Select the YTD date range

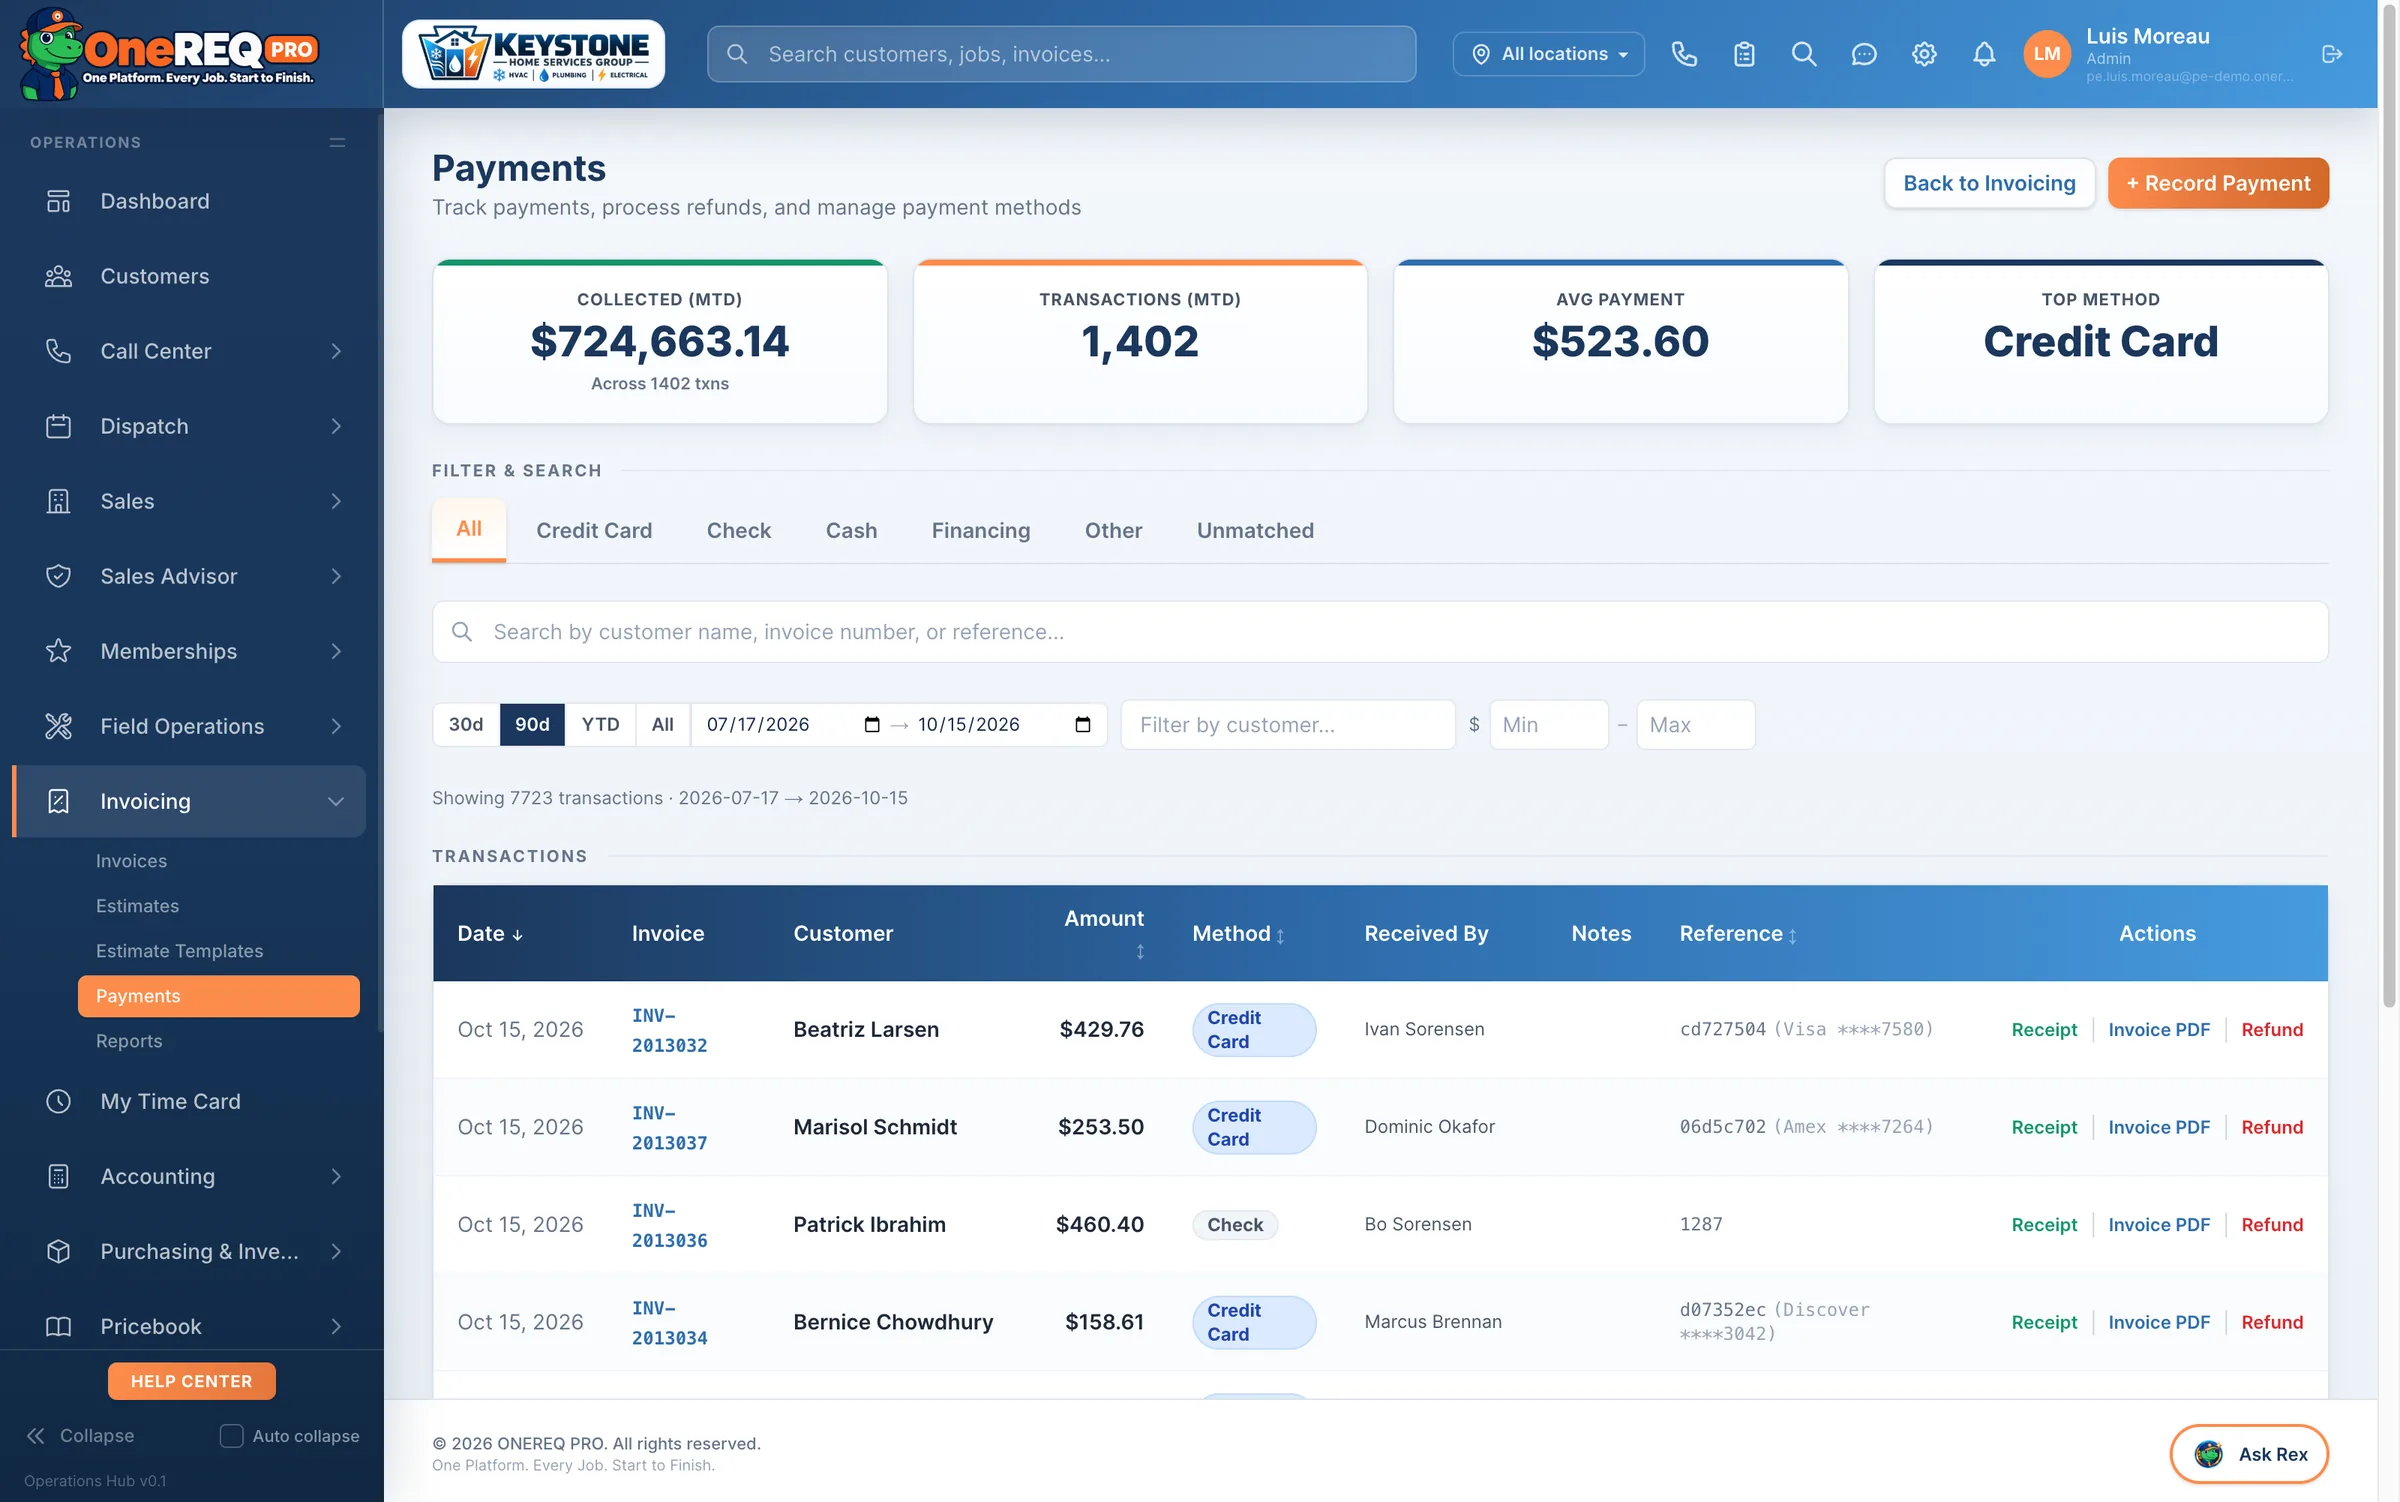pyautogui.click(x=600, y=725)
